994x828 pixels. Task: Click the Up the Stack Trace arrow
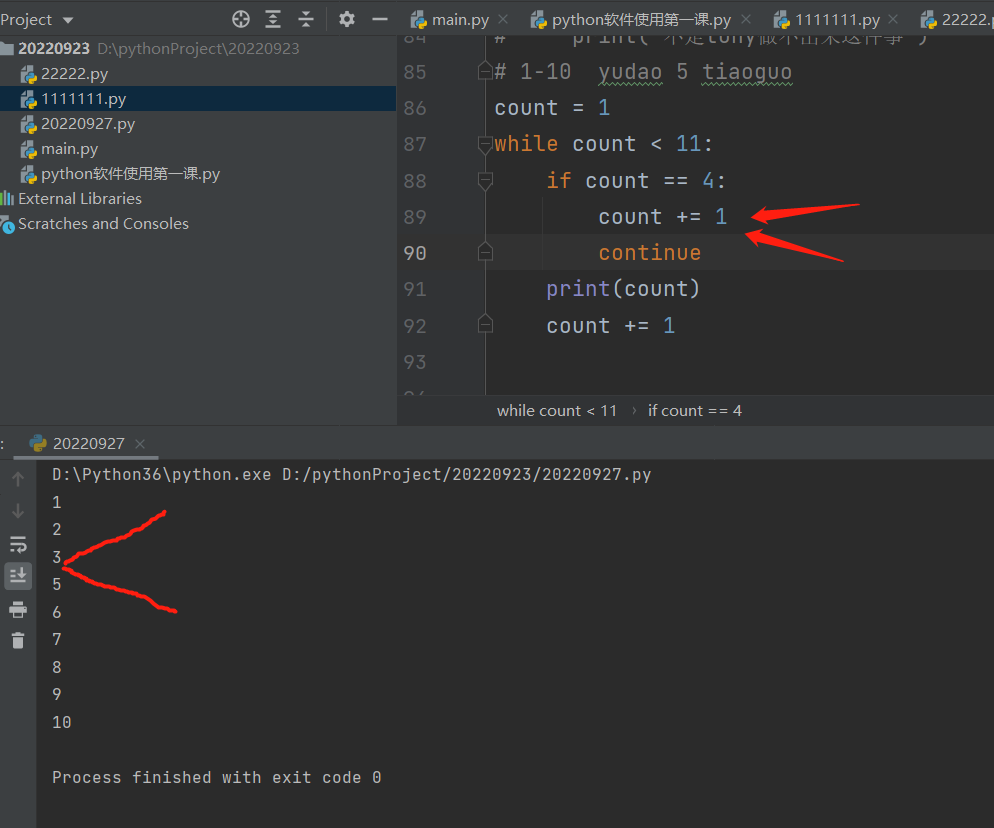coord(18,479)
